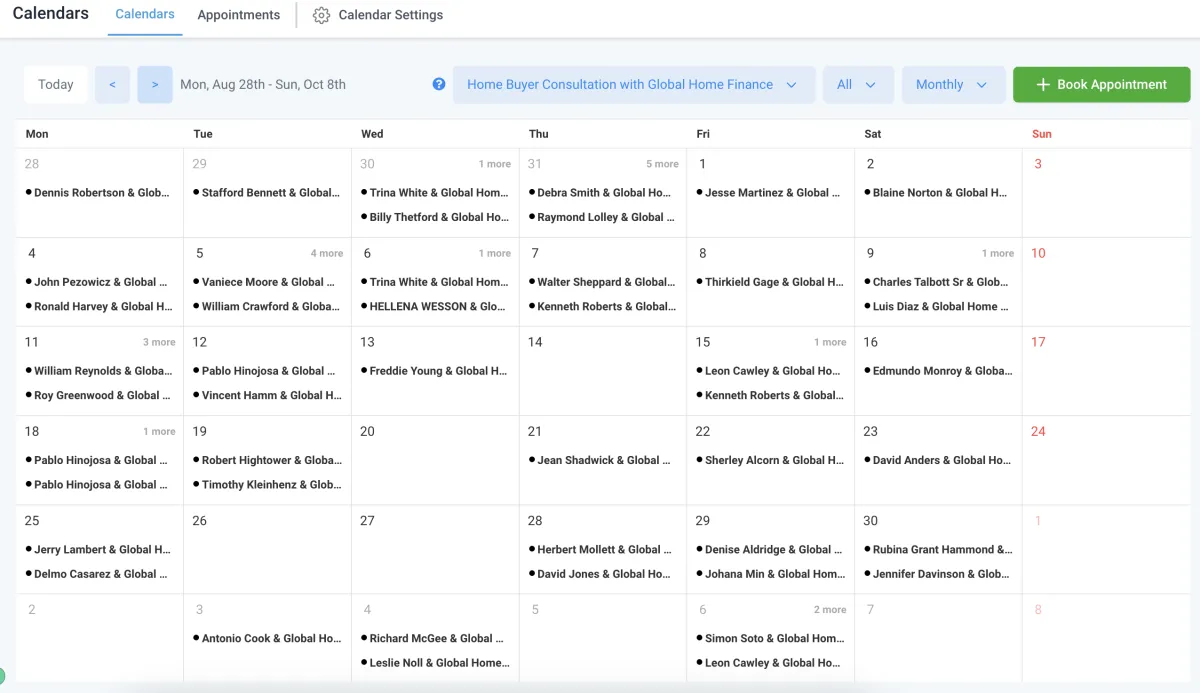Image resolution: width=1200 pixels, height=693 pixels.
Task: Open HELLENA WESSON appointment
Action: (435, 306)
